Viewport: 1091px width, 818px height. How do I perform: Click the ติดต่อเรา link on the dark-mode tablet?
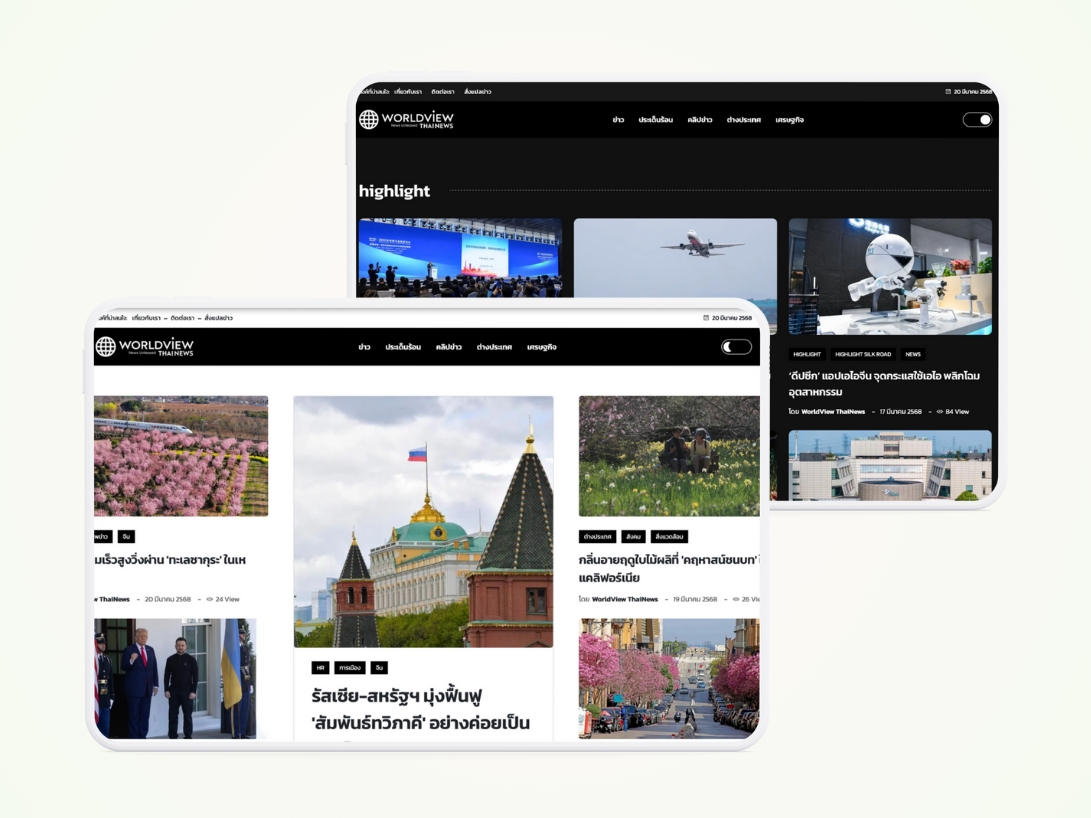coord(443,92)
